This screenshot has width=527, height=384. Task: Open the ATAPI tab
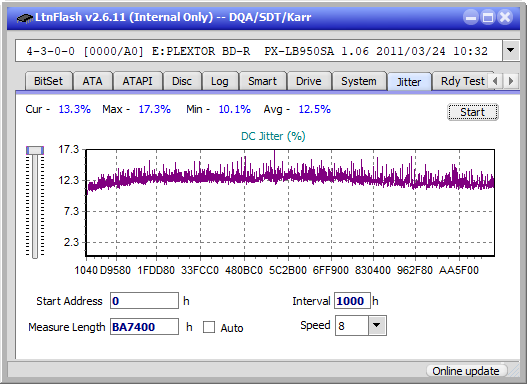click(x=137, y=81)
